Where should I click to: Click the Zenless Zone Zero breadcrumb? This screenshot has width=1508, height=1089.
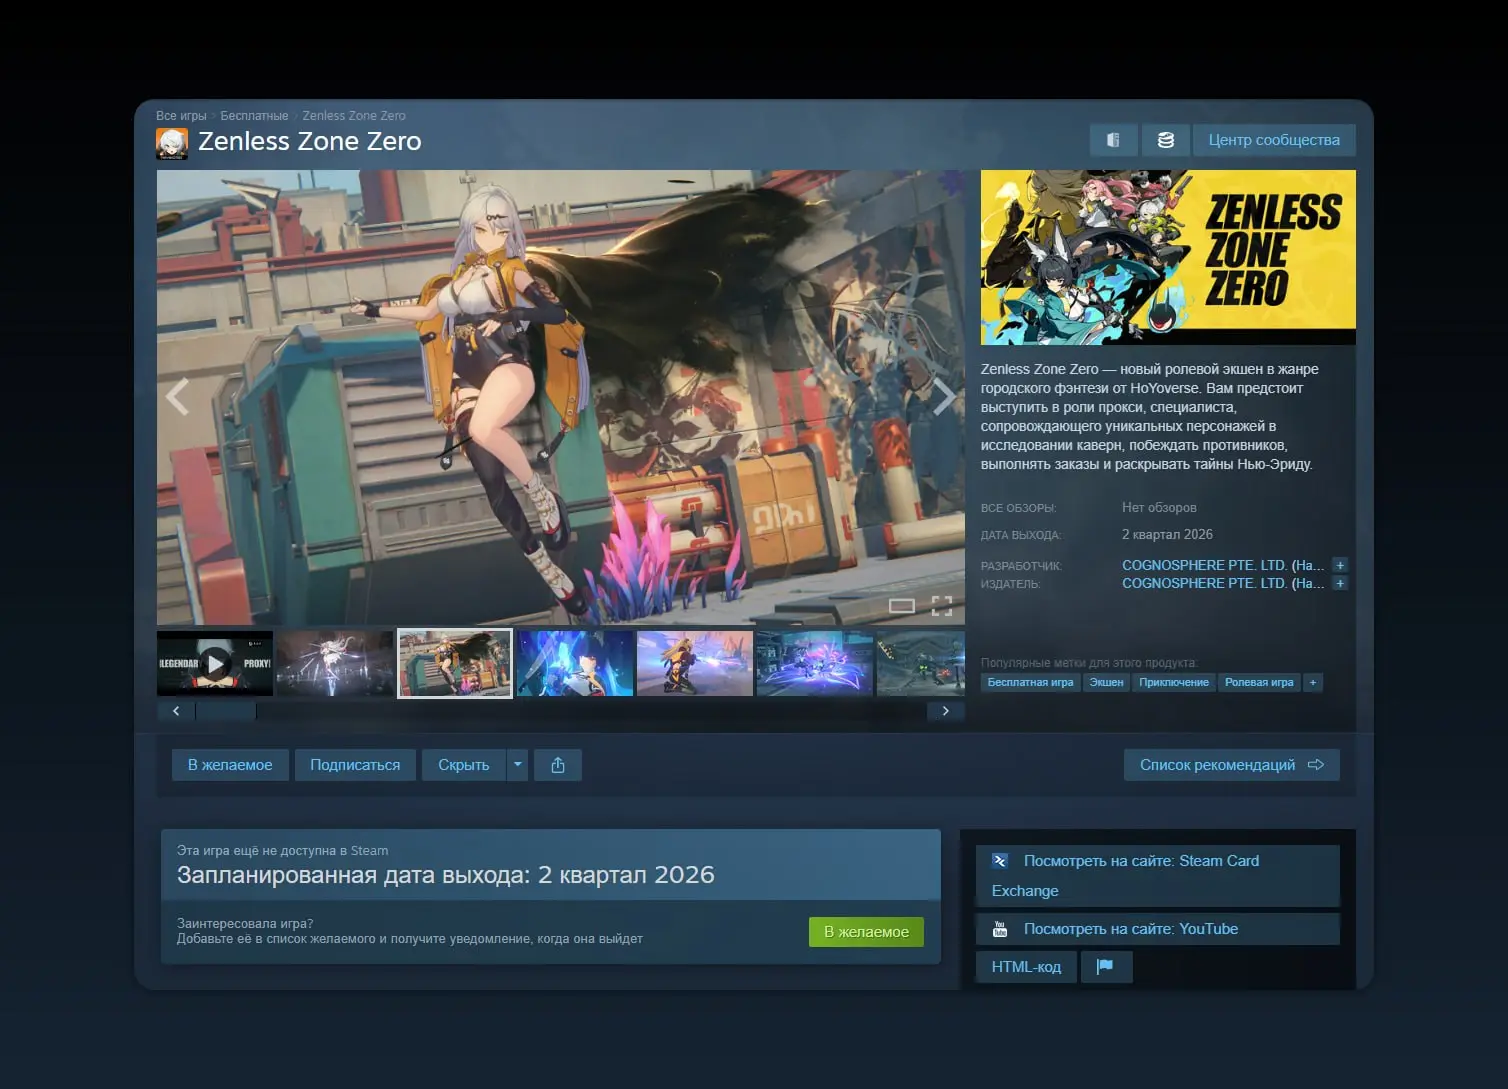click(354, 115)
